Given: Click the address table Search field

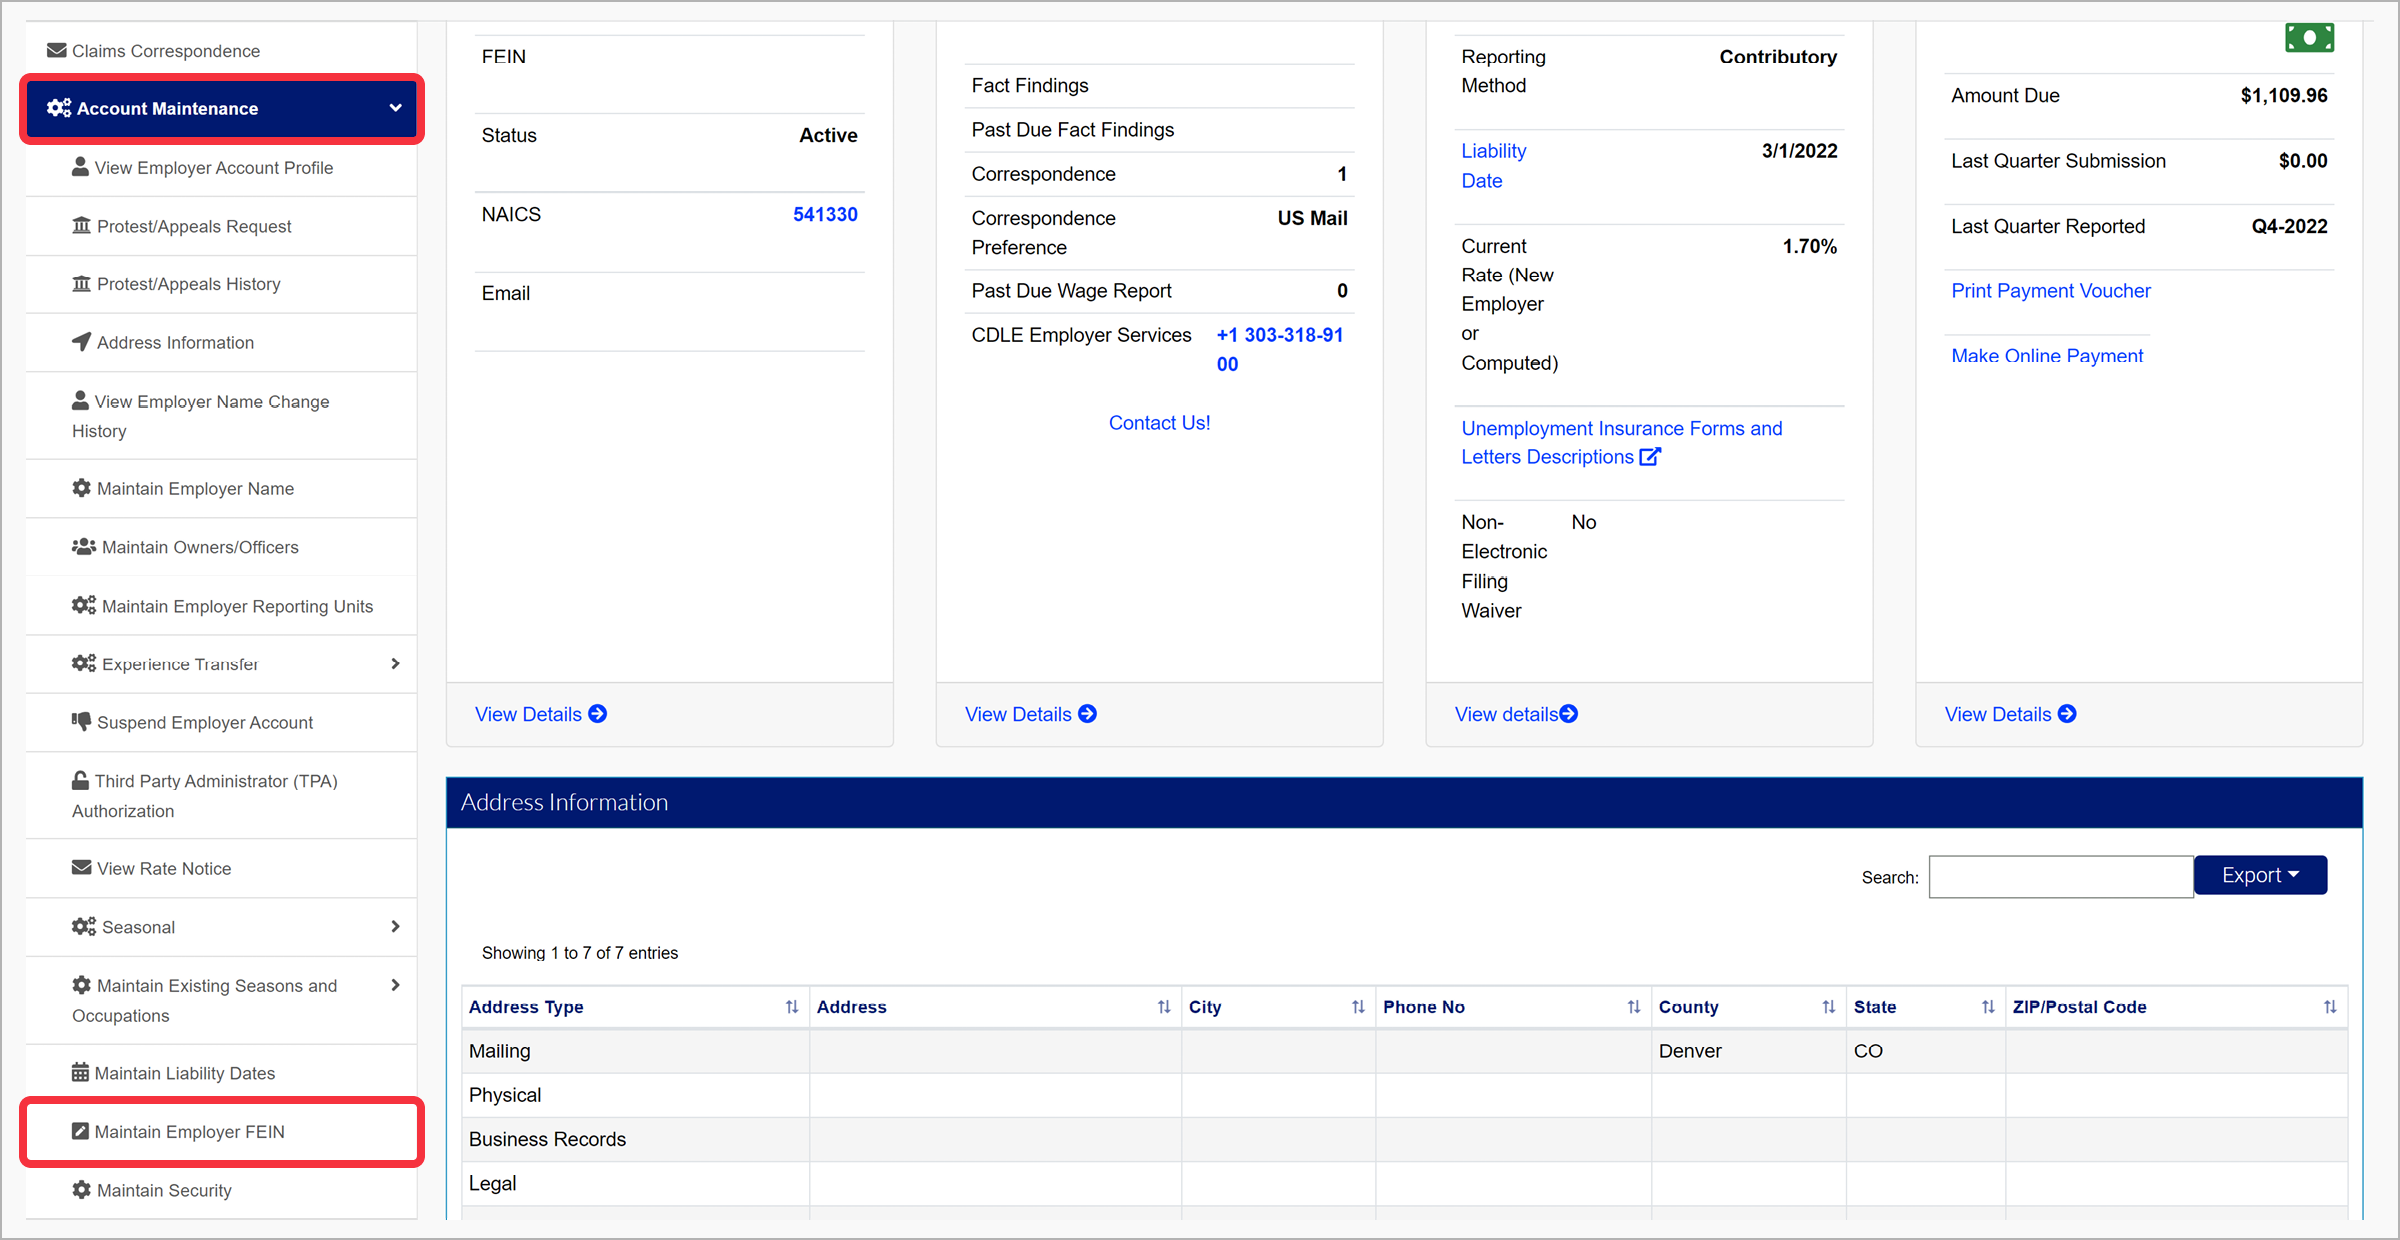Looking at the screenshot, I should [x=2060, y=877].
